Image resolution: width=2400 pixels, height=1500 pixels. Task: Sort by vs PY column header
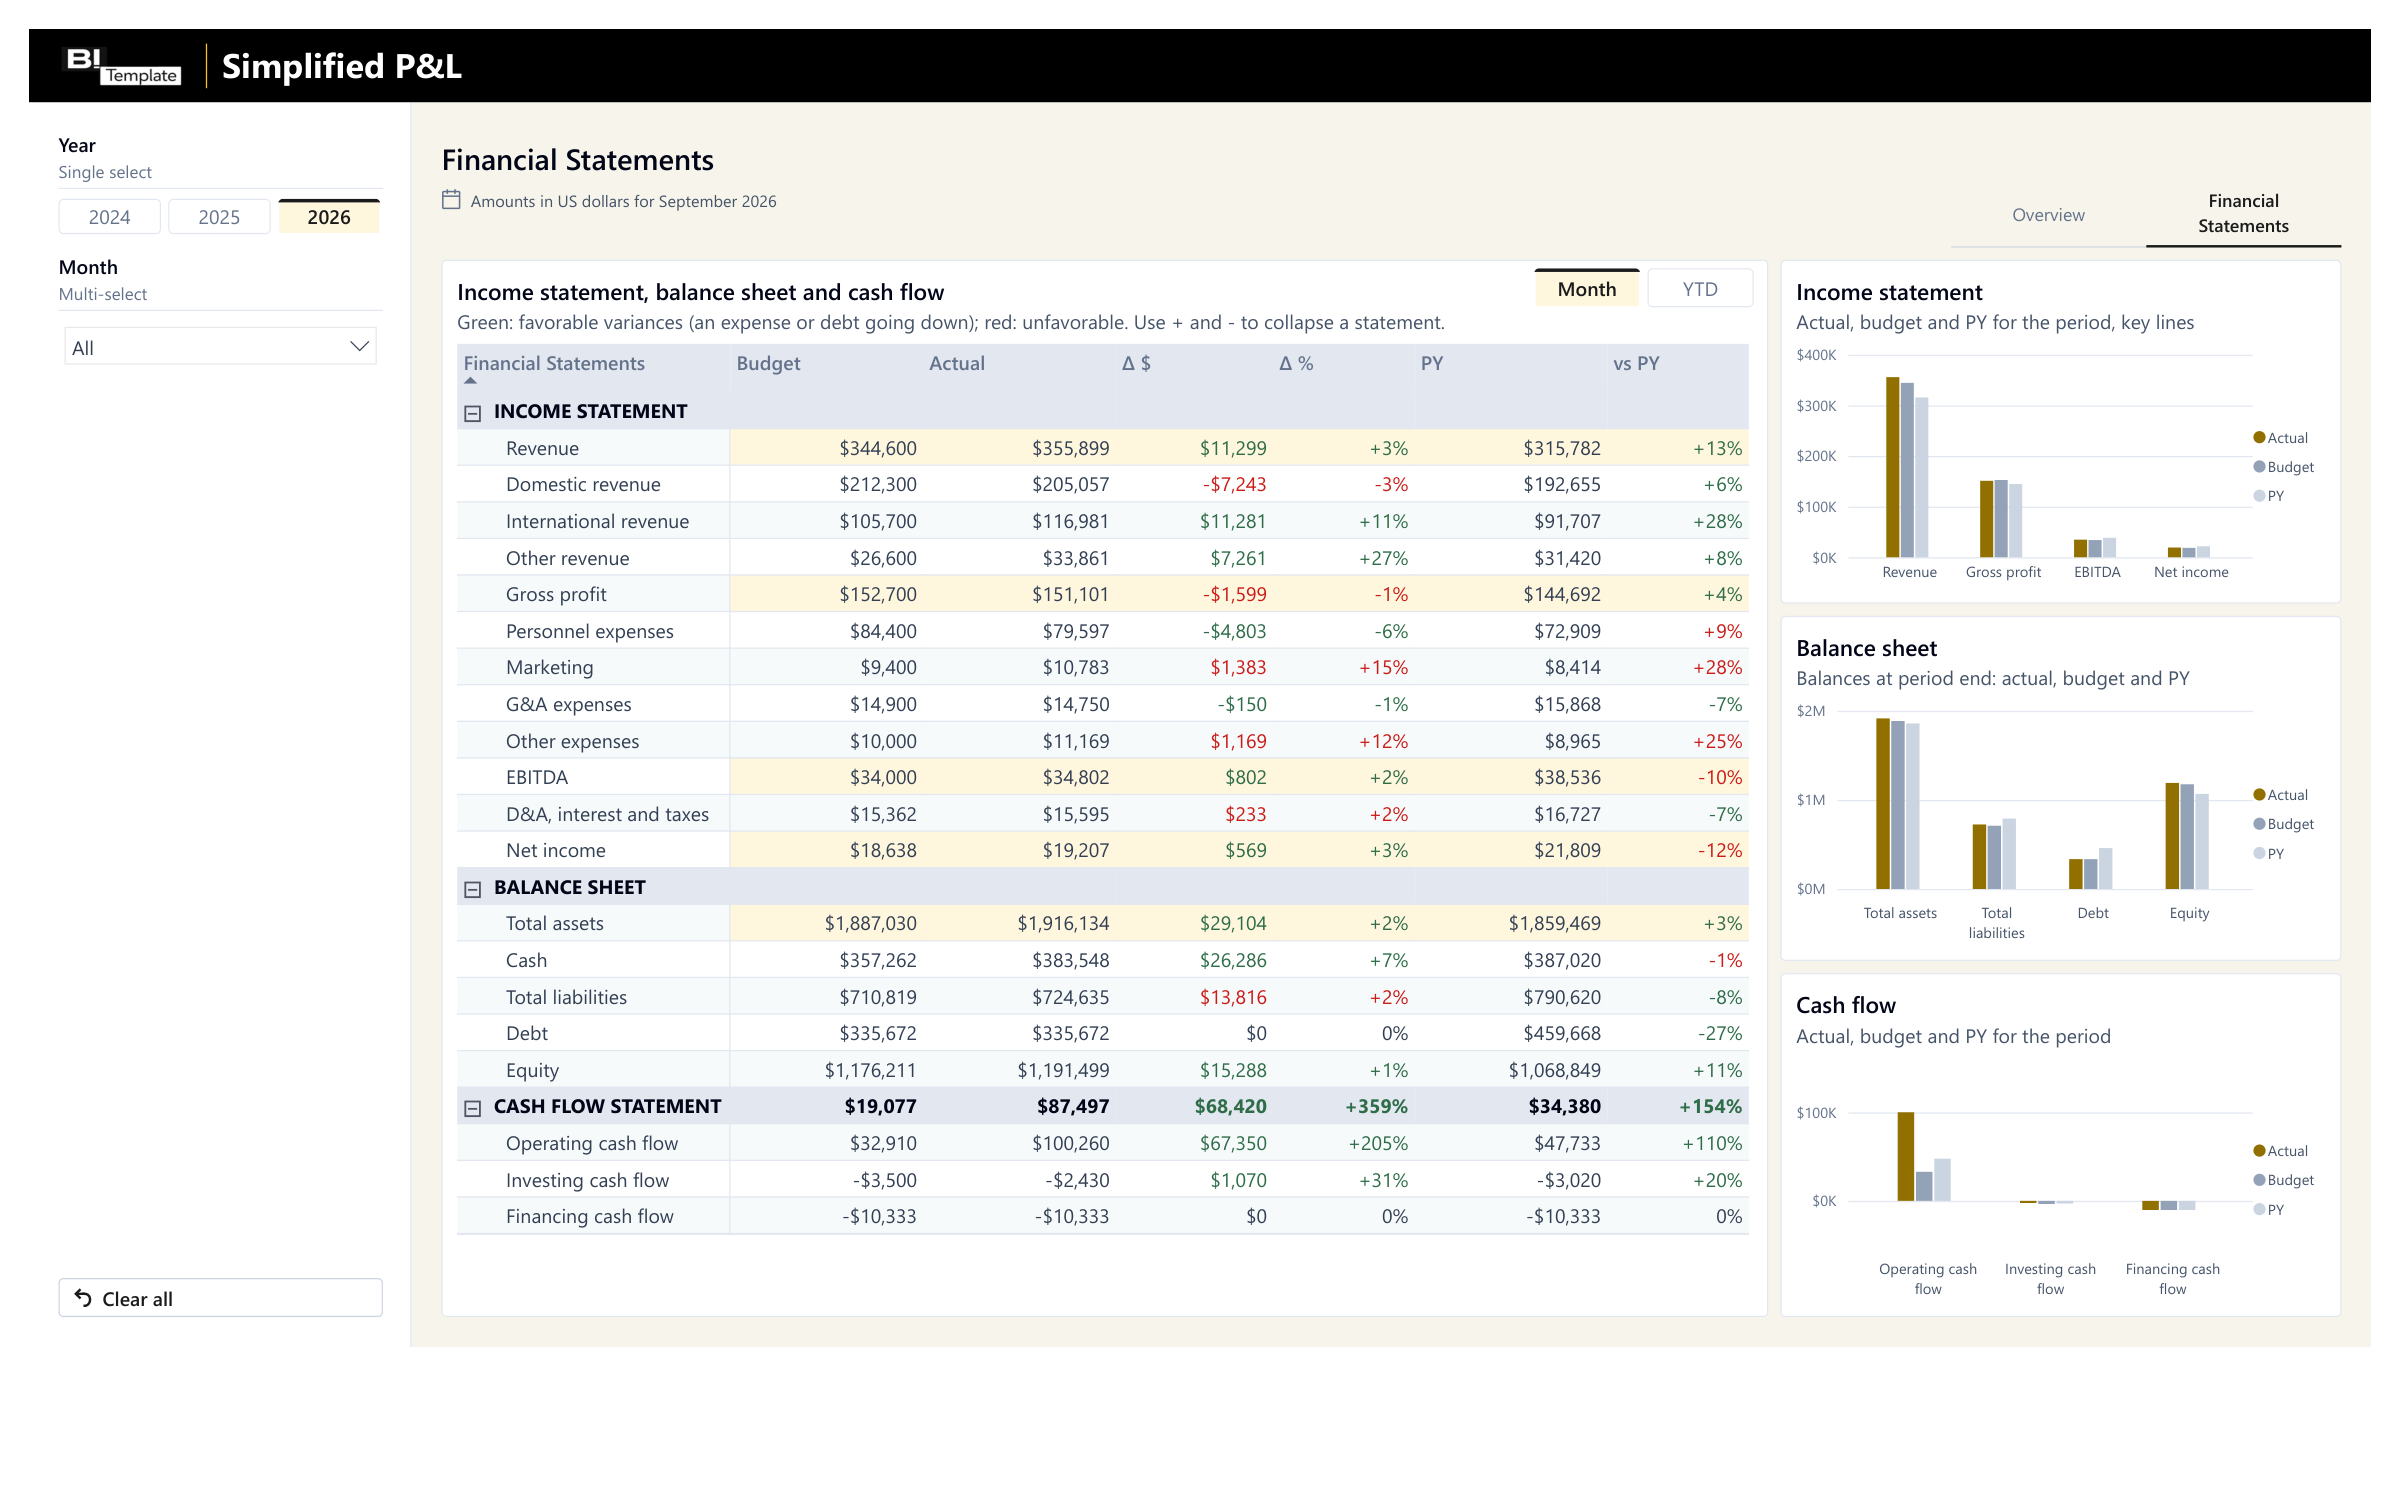pyautogui.click(x=1636, y=363)
